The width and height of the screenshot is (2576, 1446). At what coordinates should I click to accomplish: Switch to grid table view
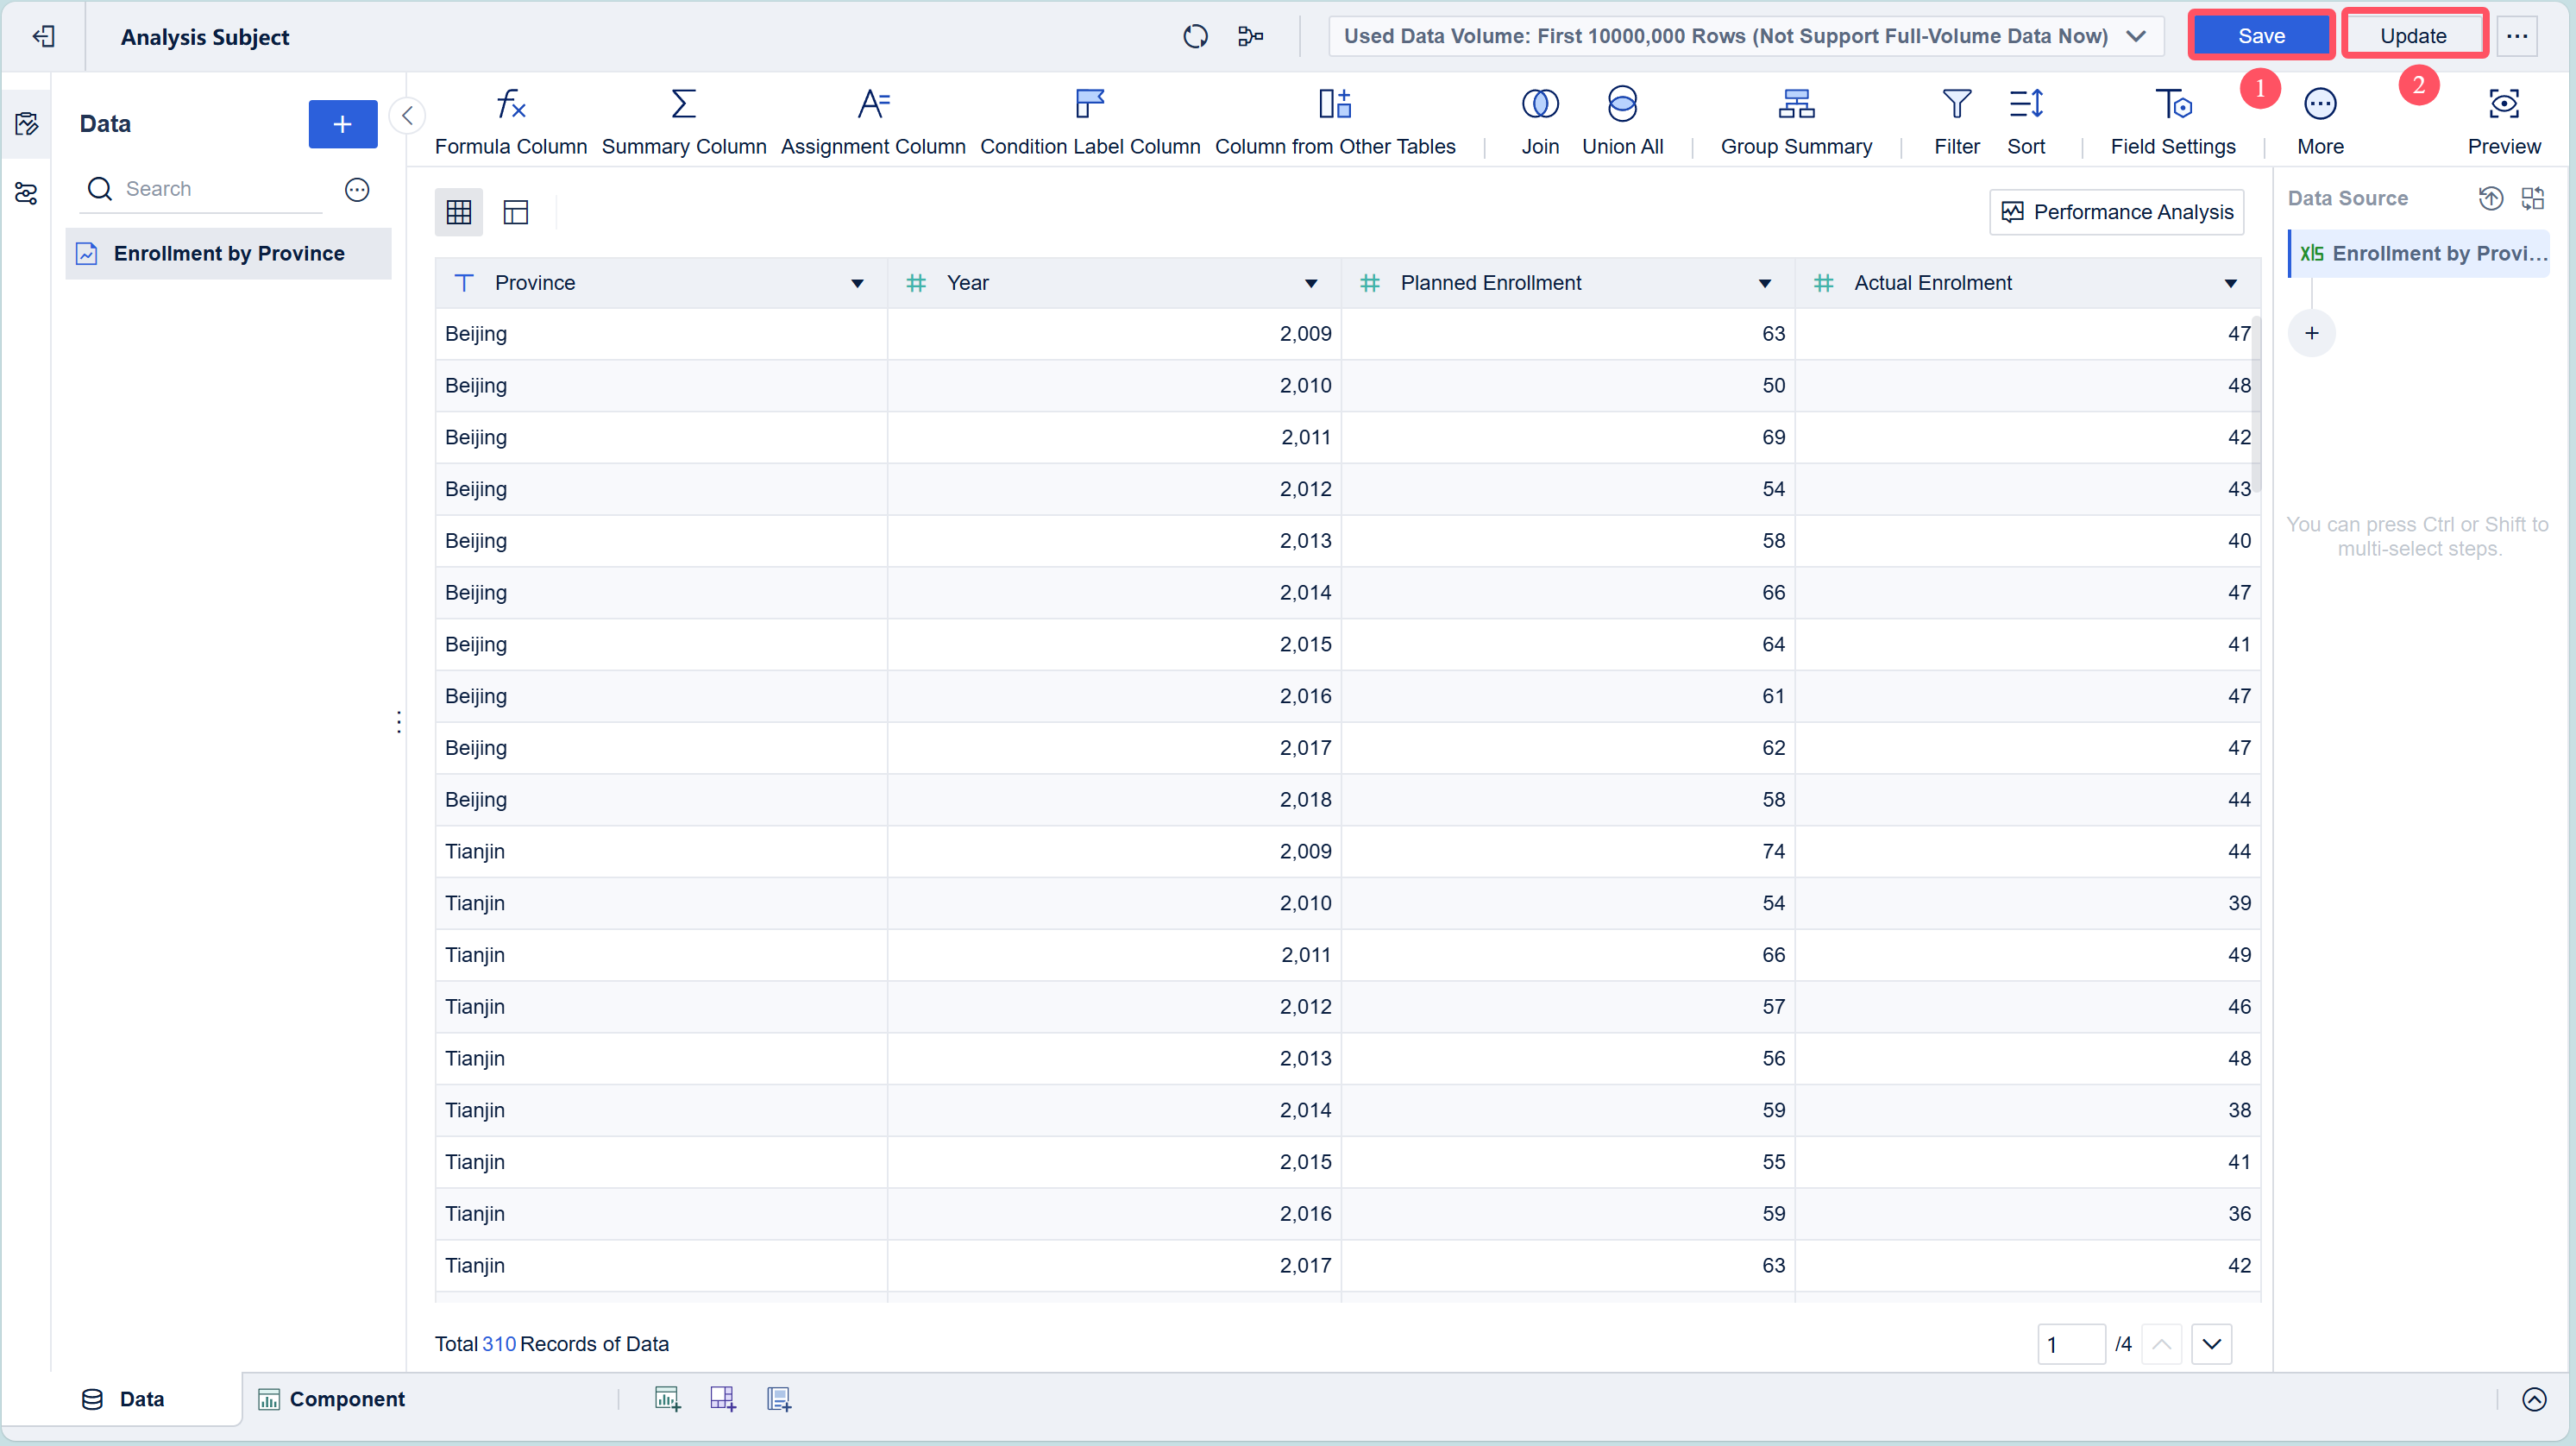[458, 212]
